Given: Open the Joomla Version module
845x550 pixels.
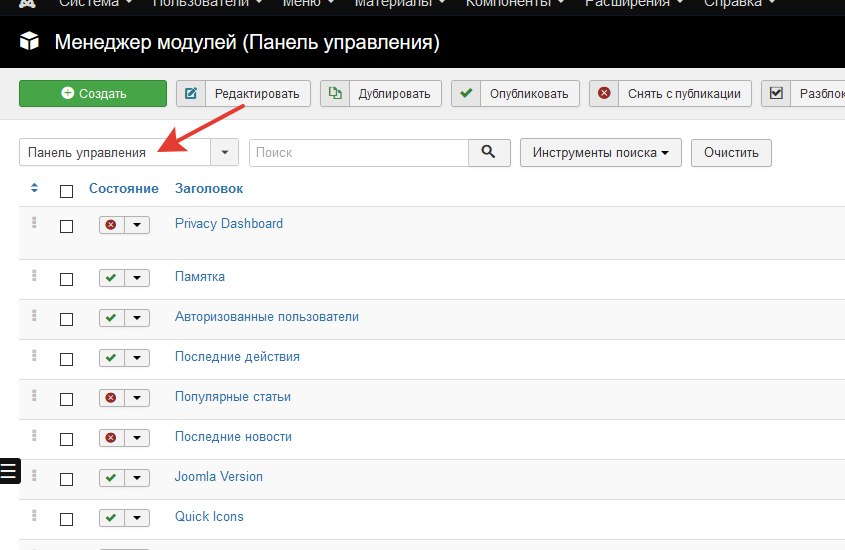Looking at the screenshot, I should coord(219,476).
